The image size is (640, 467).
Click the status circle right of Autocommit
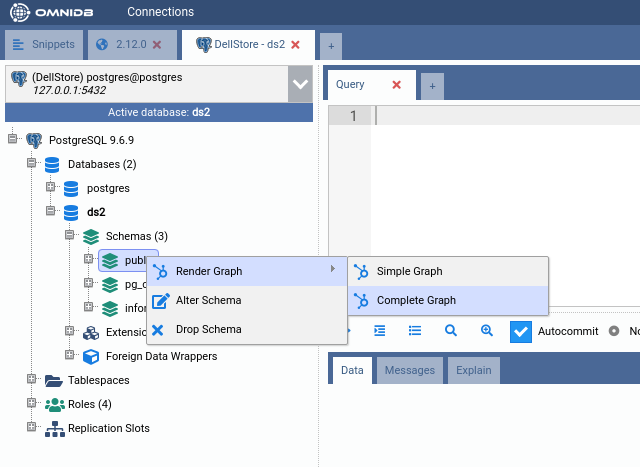click(614, 331)
